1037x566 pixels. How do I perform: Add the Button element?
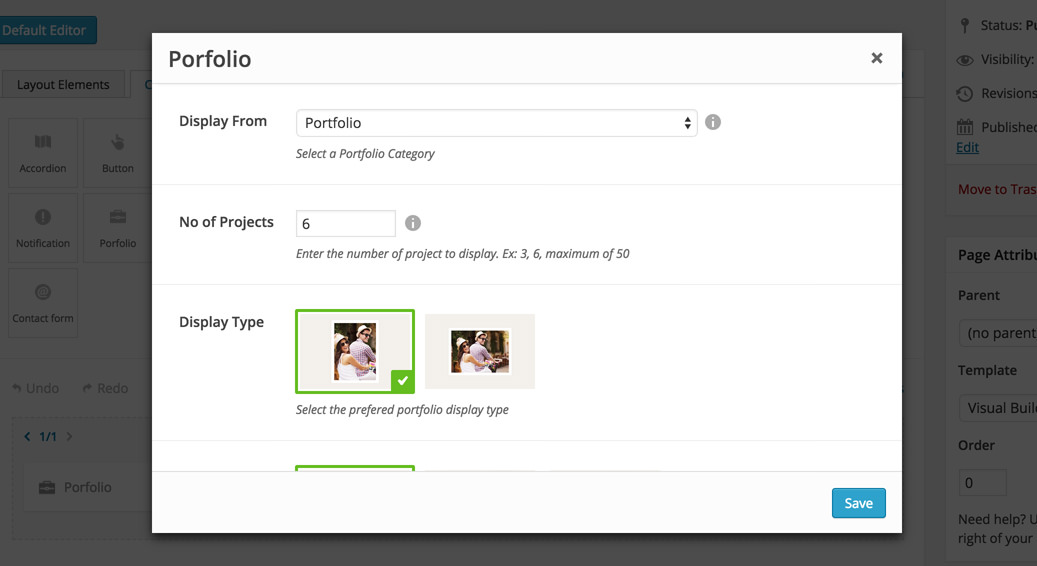coord(118,153)
